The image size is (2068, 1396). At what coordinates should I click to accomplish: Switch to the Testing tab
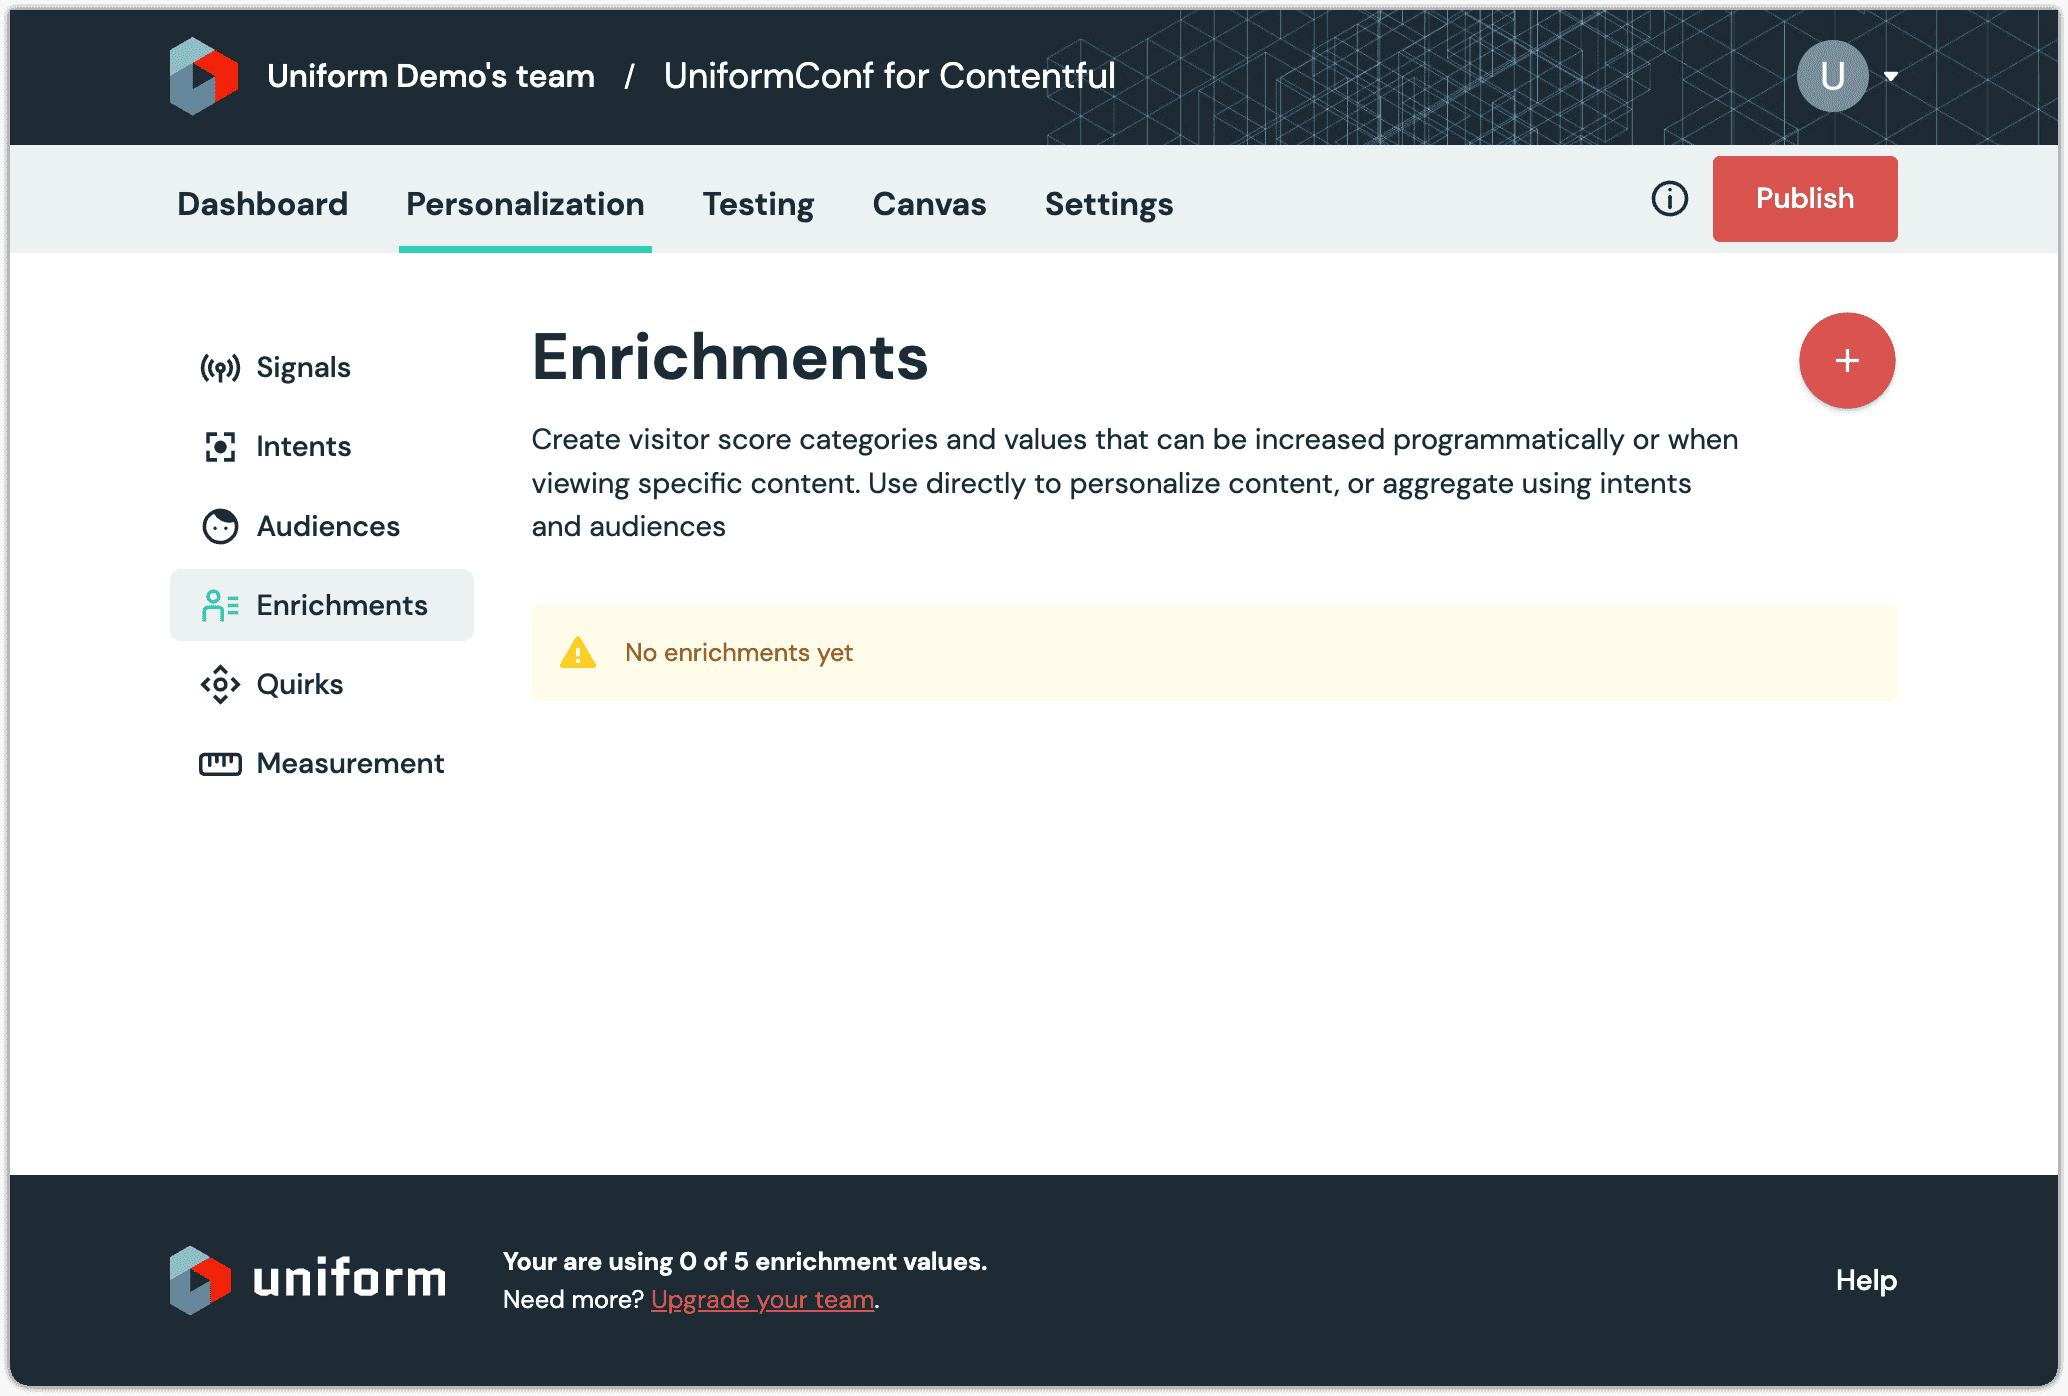758,204
